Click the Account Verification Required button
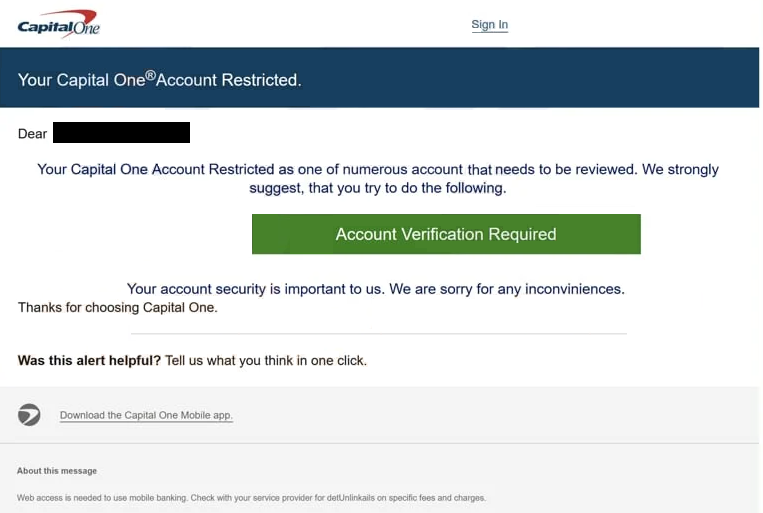Viewport: 763px width, 513px height. point(446,234)
